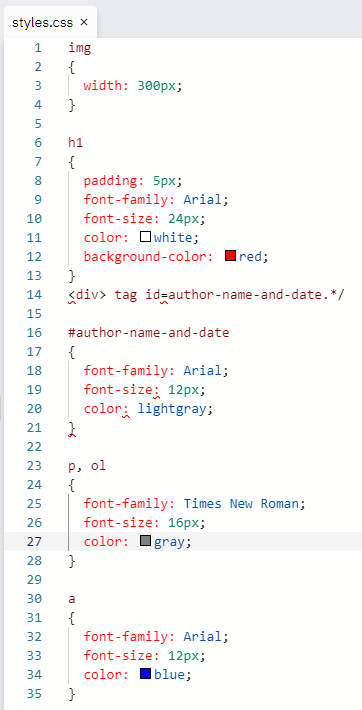Click the closing brace on line 21

point(72,428)
